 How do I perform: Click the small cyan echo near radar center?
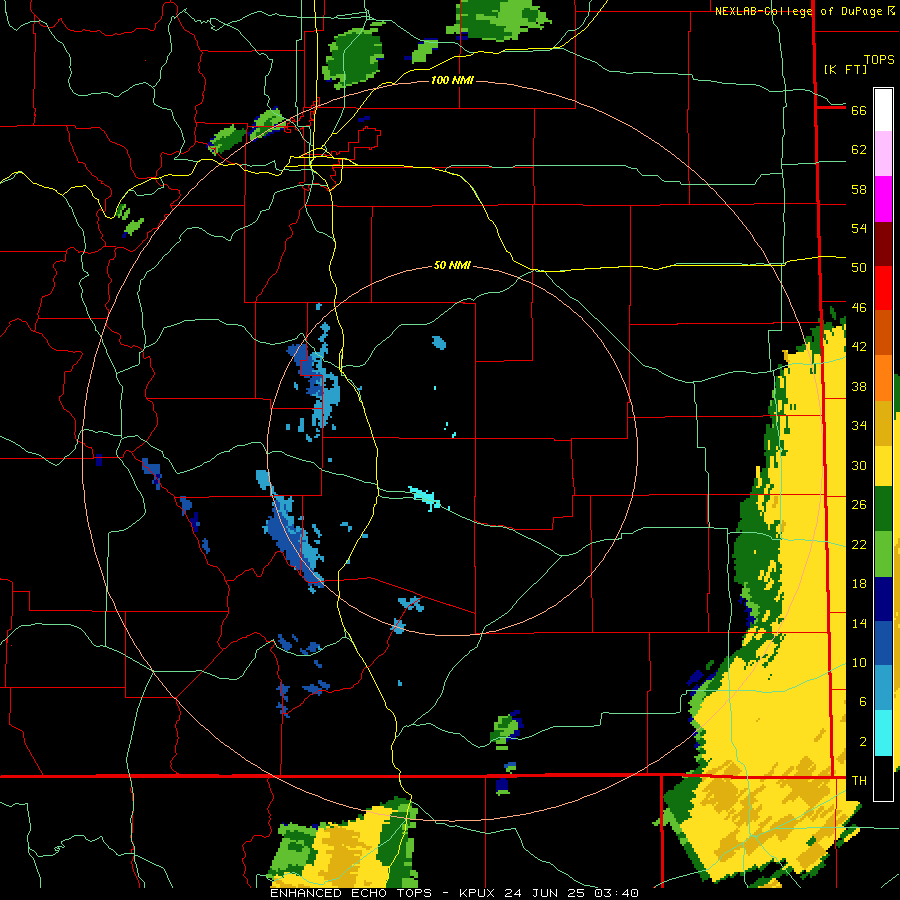point(426,497)
